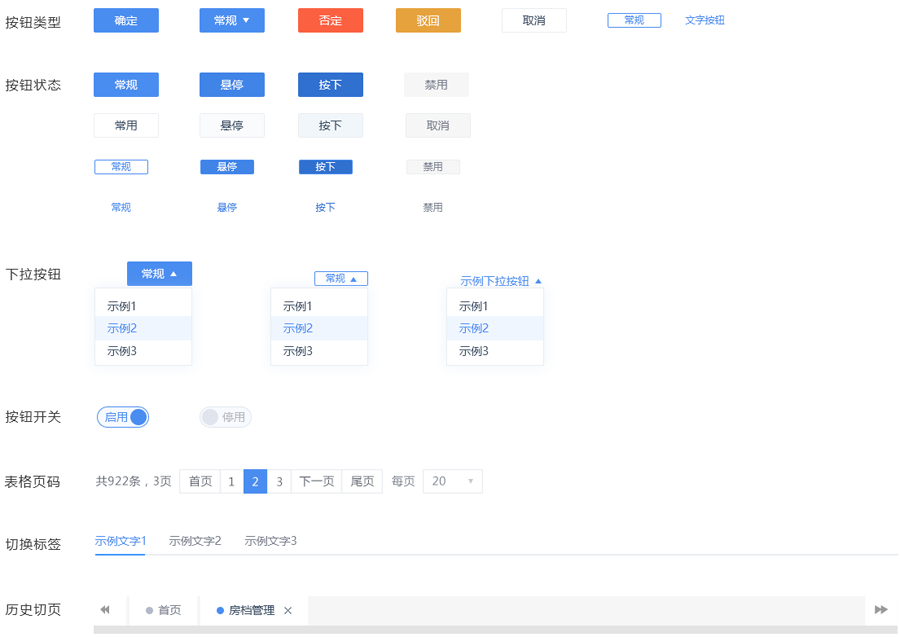Click the plain 取消 cancel button

[x=534, y=20]
